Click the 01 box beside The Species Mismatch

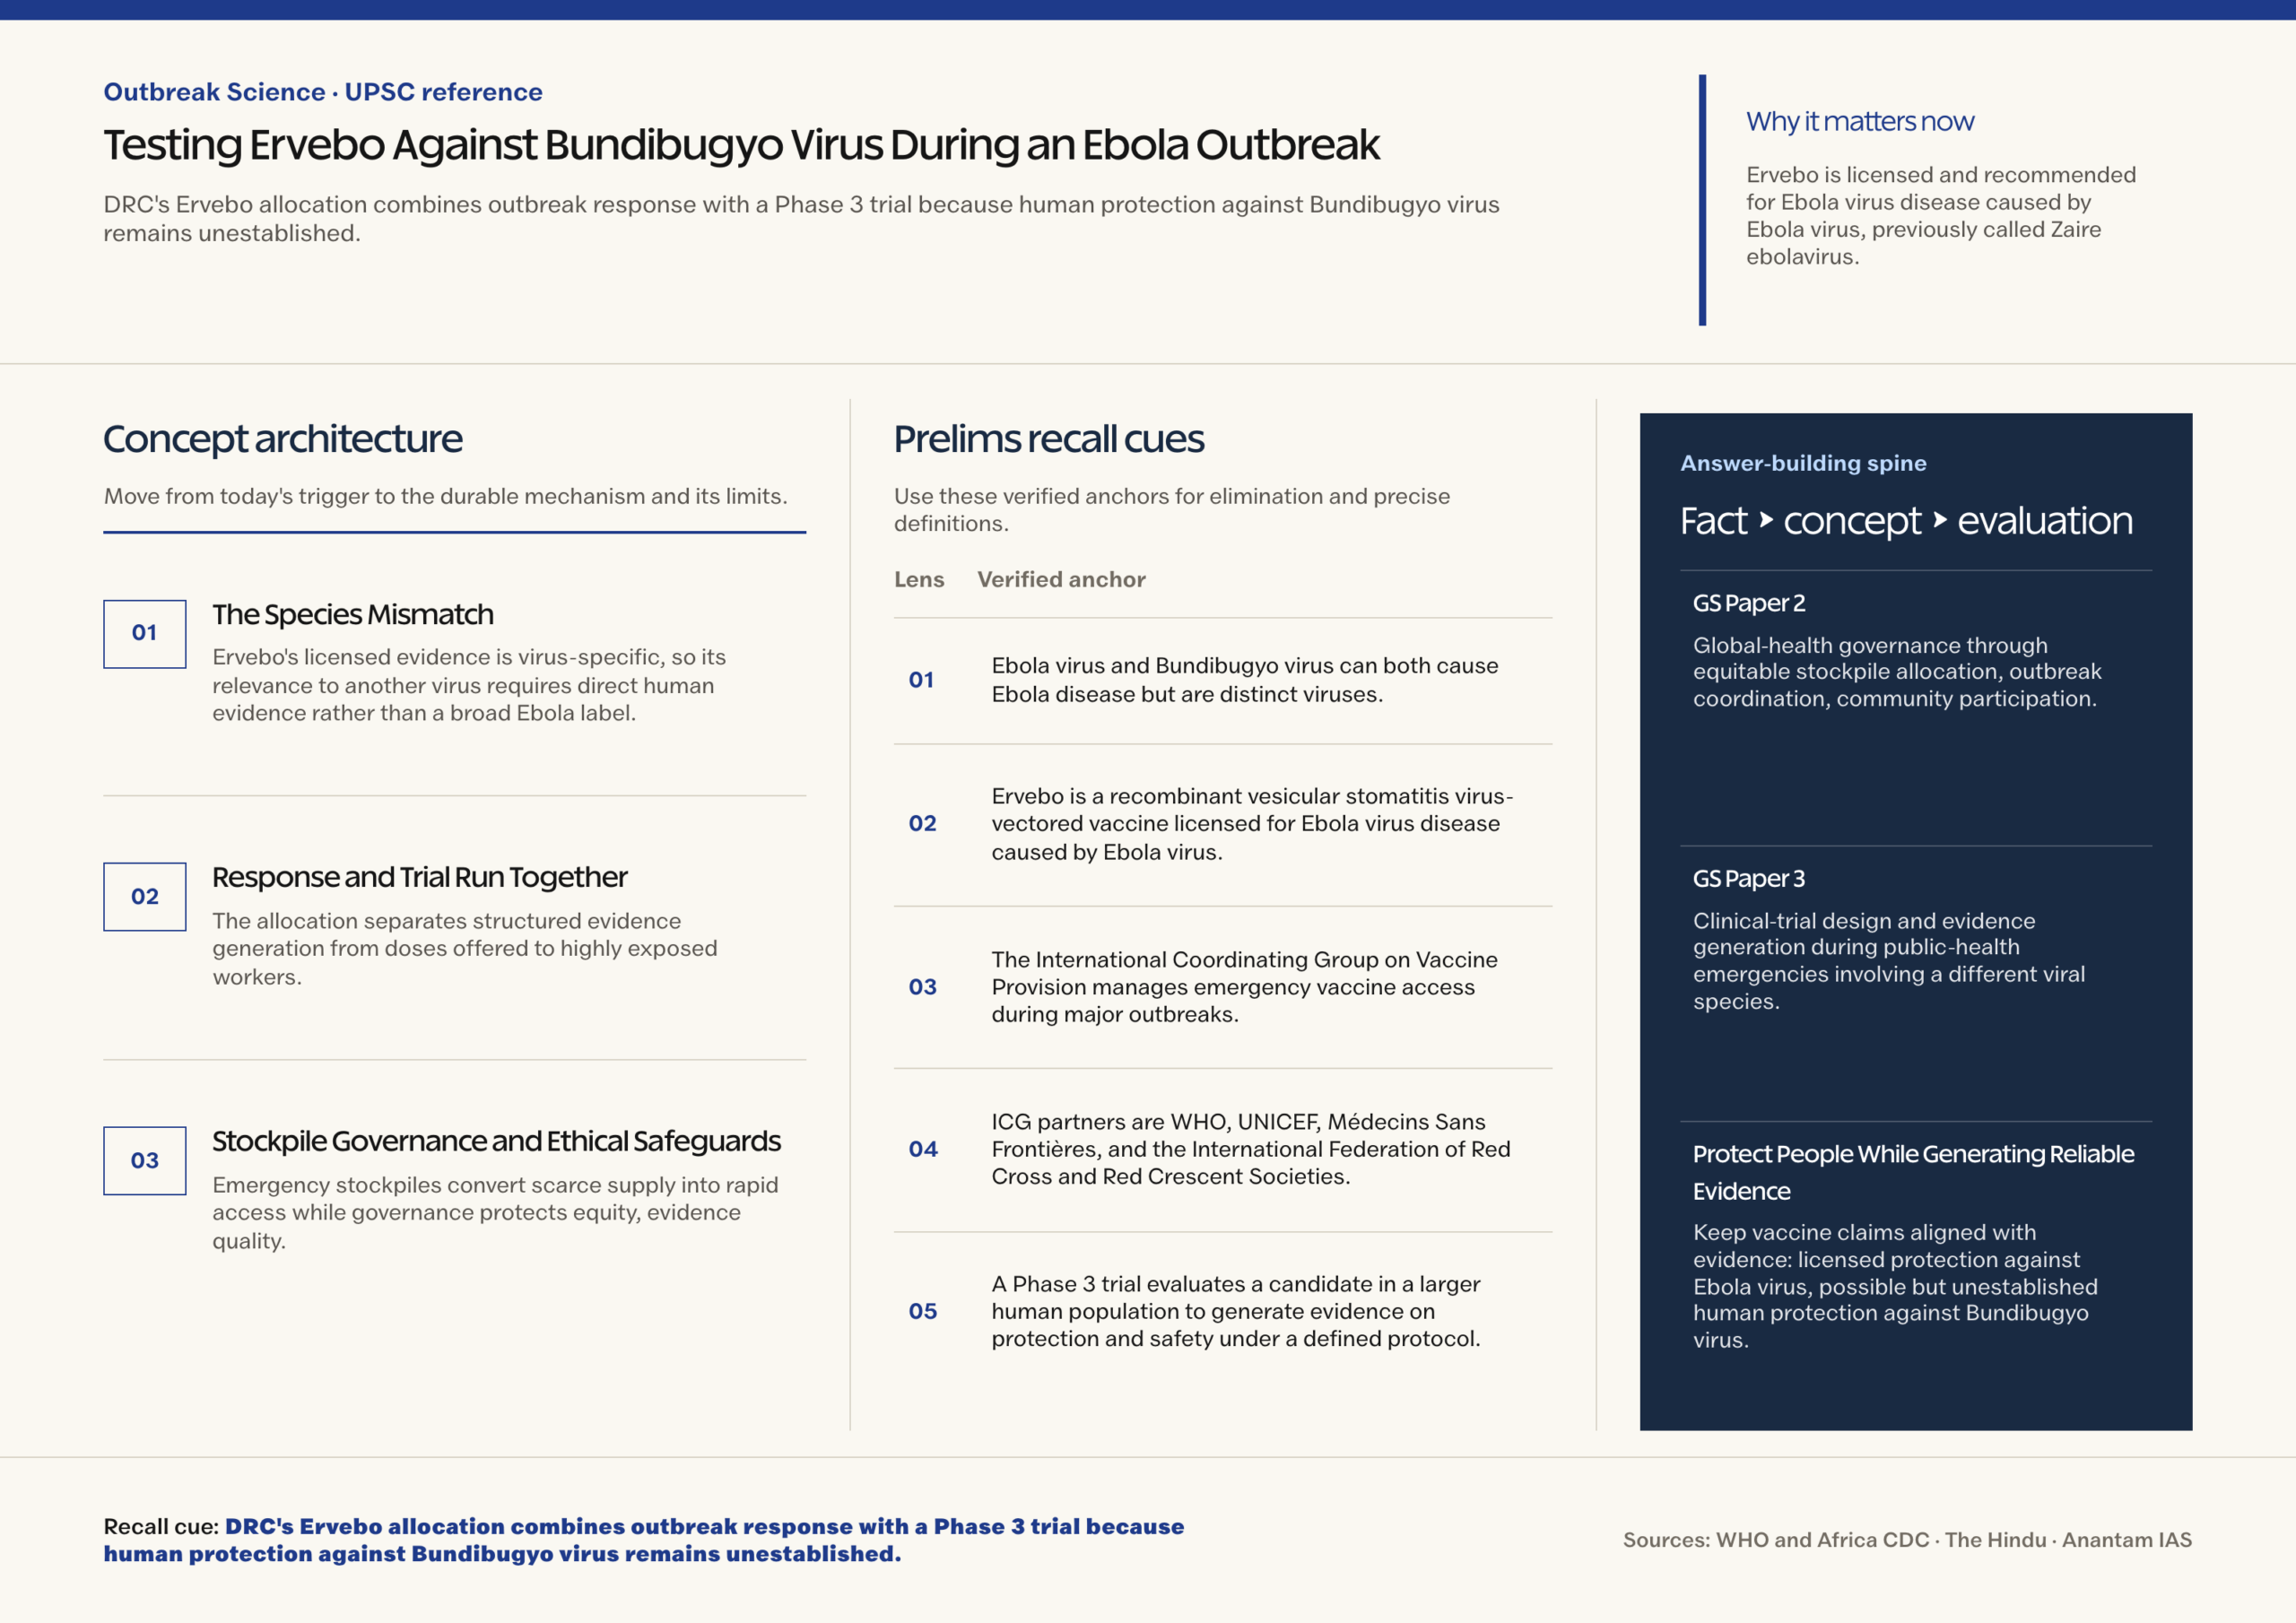[144, 633]
